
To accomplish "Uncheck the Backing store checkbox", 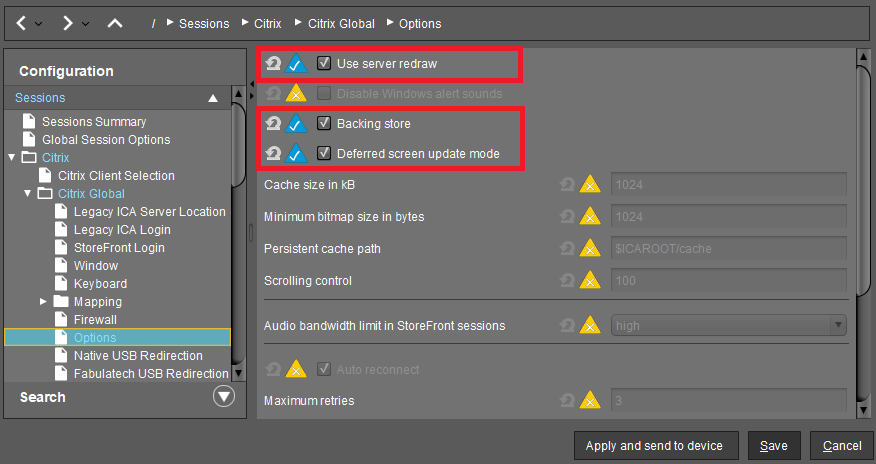I will coord(324,124).
